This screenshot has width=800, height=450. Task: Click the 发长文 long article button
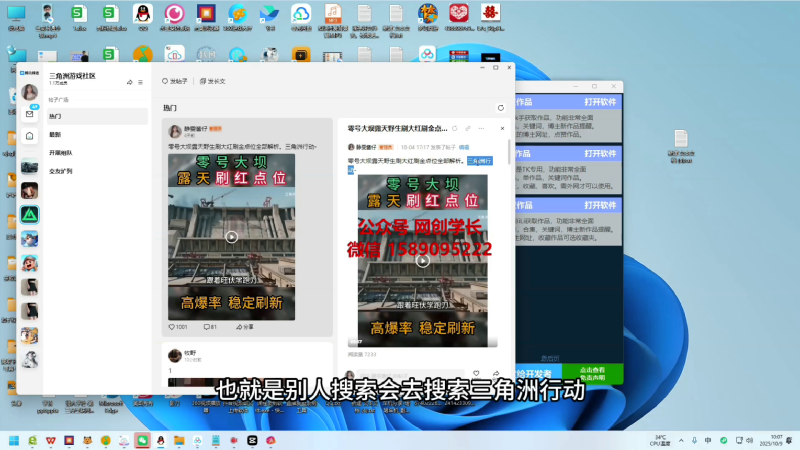point(213,81)
